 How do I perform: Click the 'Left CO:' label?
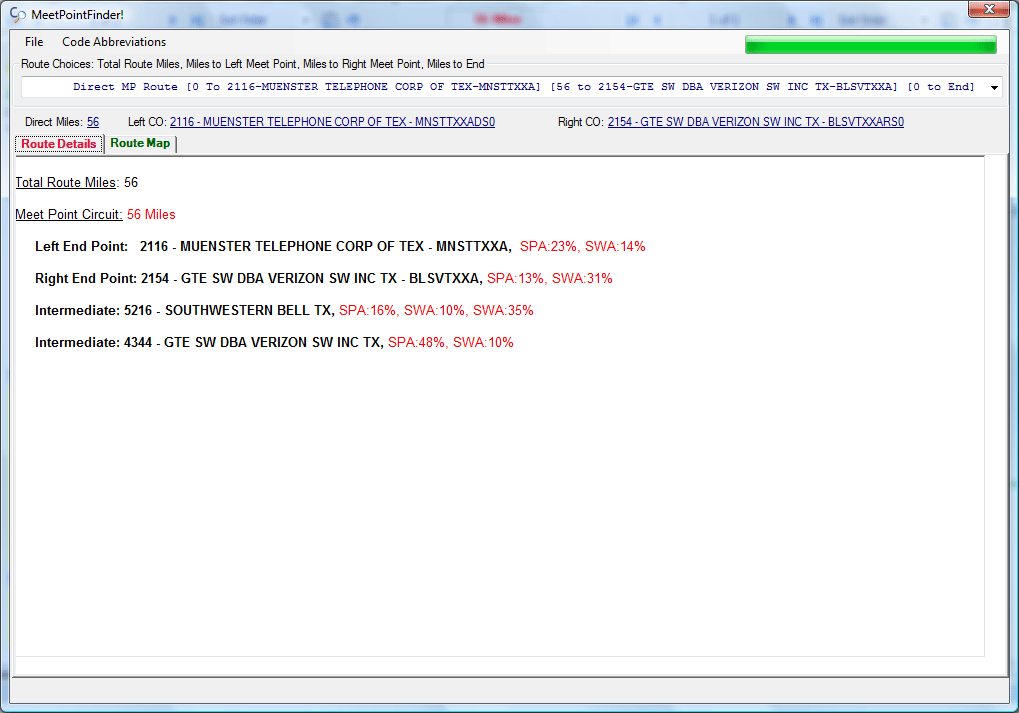click(x=147, y=122)
